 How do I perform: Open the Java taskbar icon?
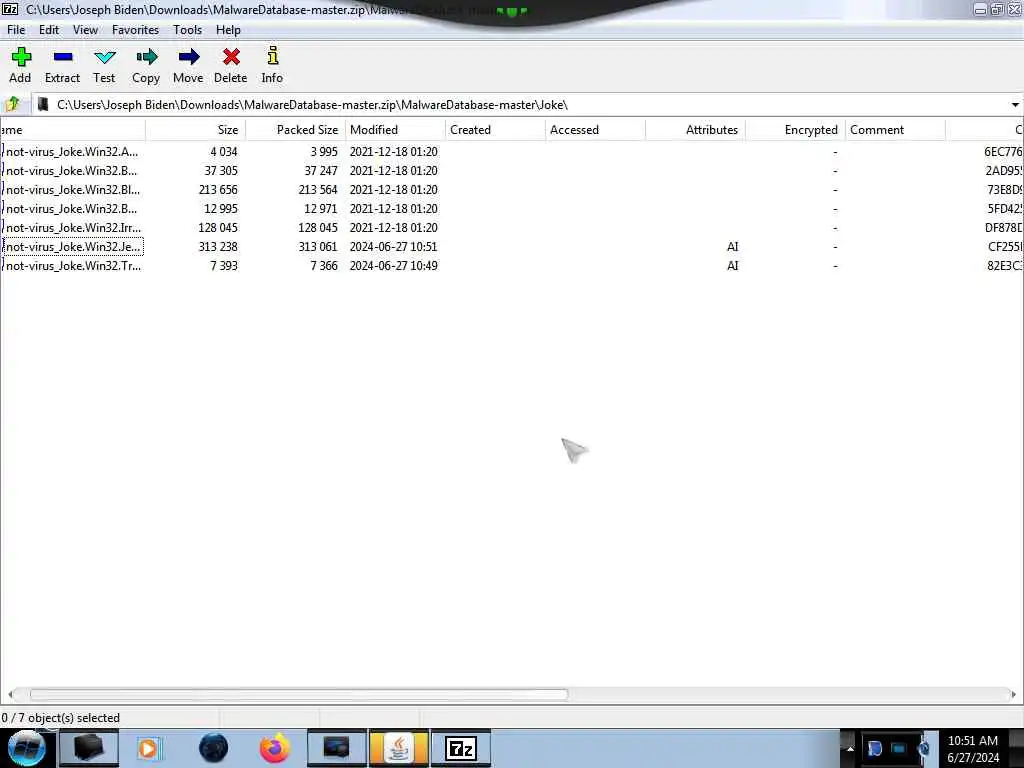(x=399, y=748)
